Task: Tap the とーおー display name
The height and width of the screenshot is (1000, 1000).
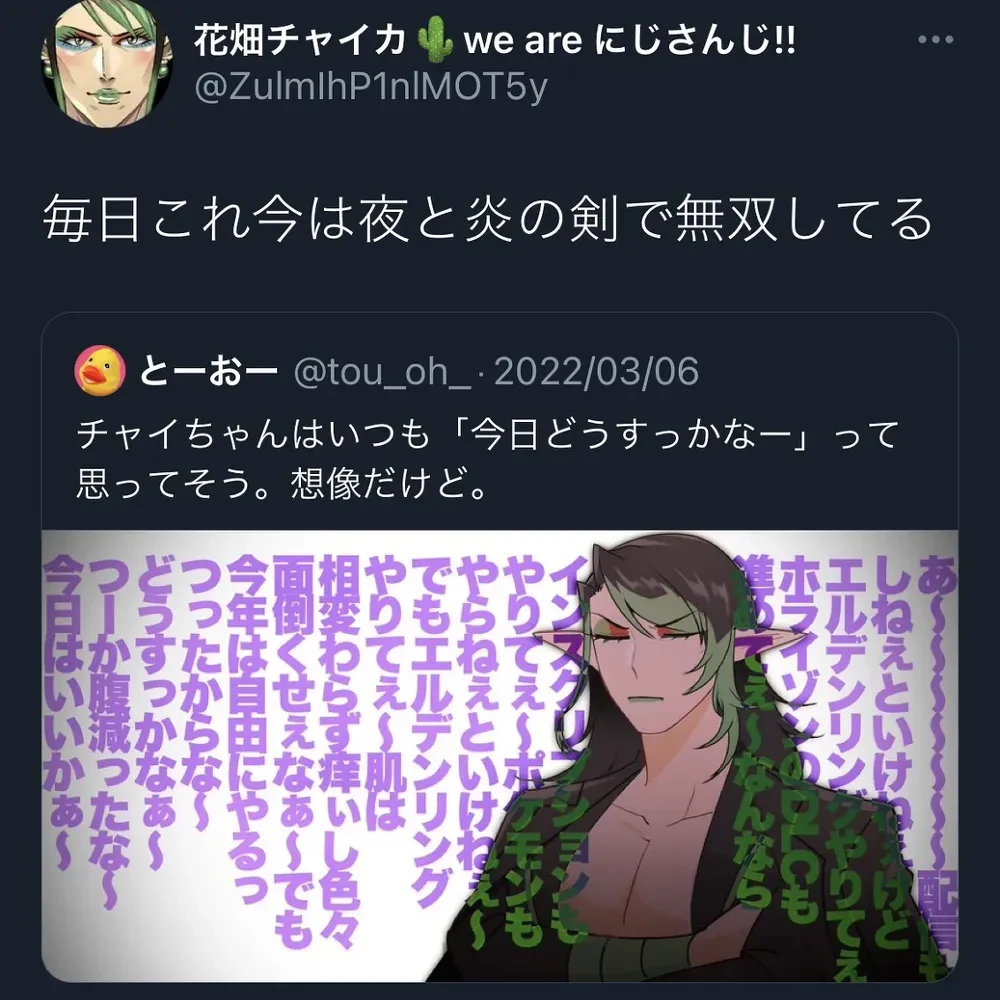Action: click(x=208, y=372)
